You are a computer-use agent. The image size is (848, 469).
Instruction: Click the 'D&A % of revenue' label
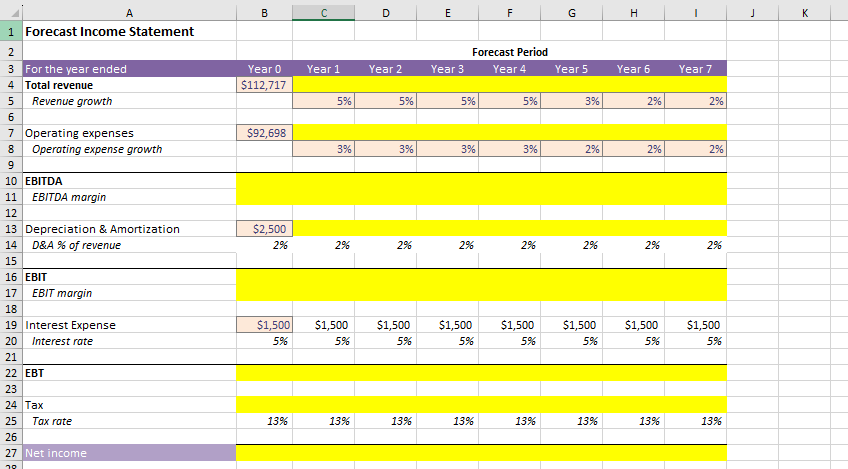pos(76,245)
